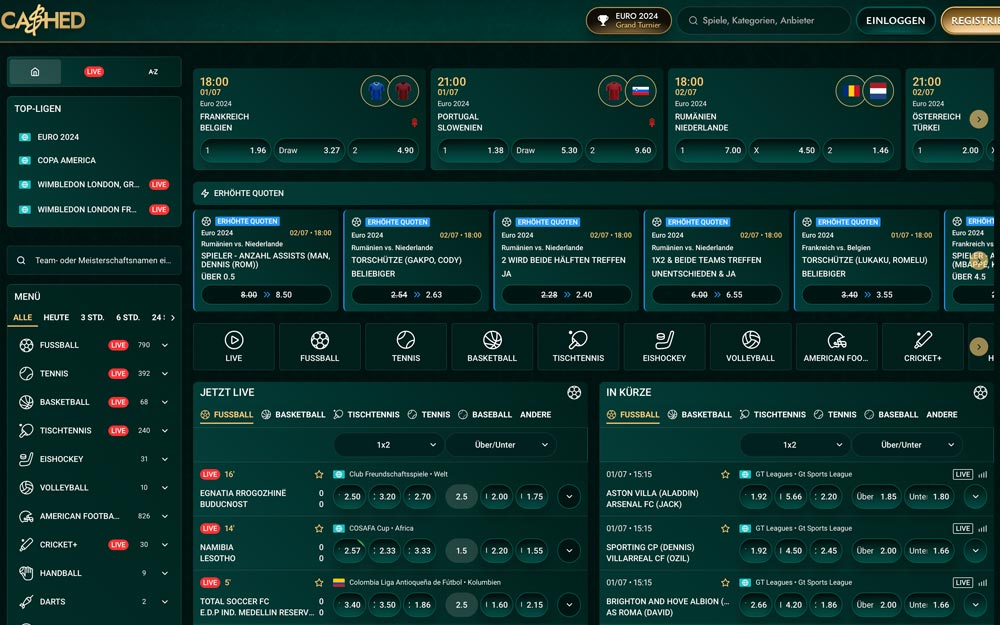1000x625 pixels.
Task: Select the 6 Std. time filter tab
Action: pyautogui.click(x=128, y=318)
